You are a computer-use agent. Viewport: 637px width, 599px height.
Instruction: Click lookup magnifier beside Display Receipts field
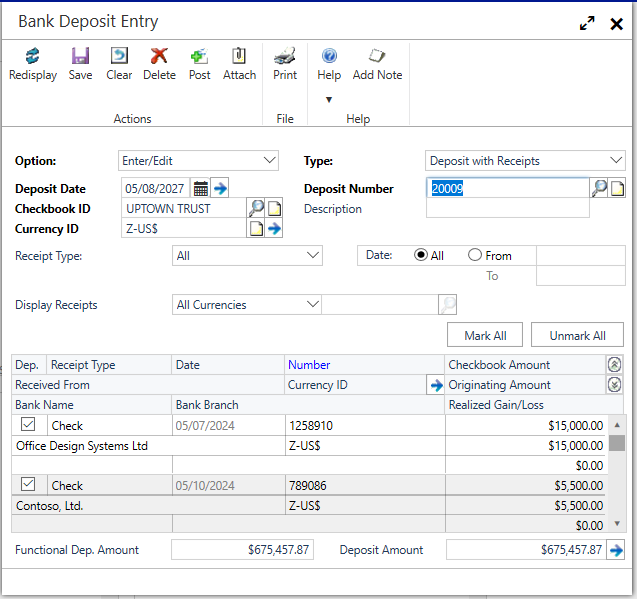pos(448,304)
